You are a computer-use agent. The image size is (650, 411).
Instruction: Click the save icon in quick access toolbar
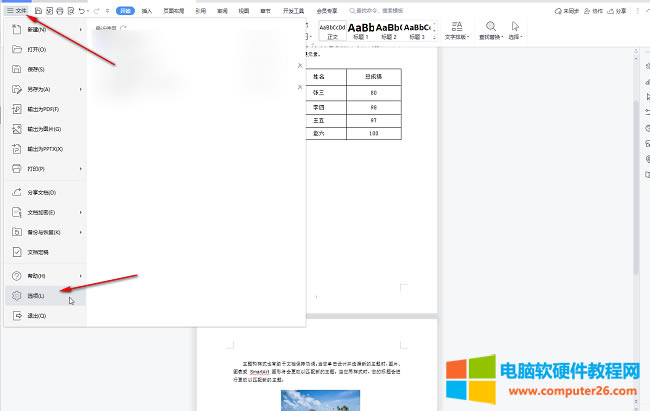point(38,10)
